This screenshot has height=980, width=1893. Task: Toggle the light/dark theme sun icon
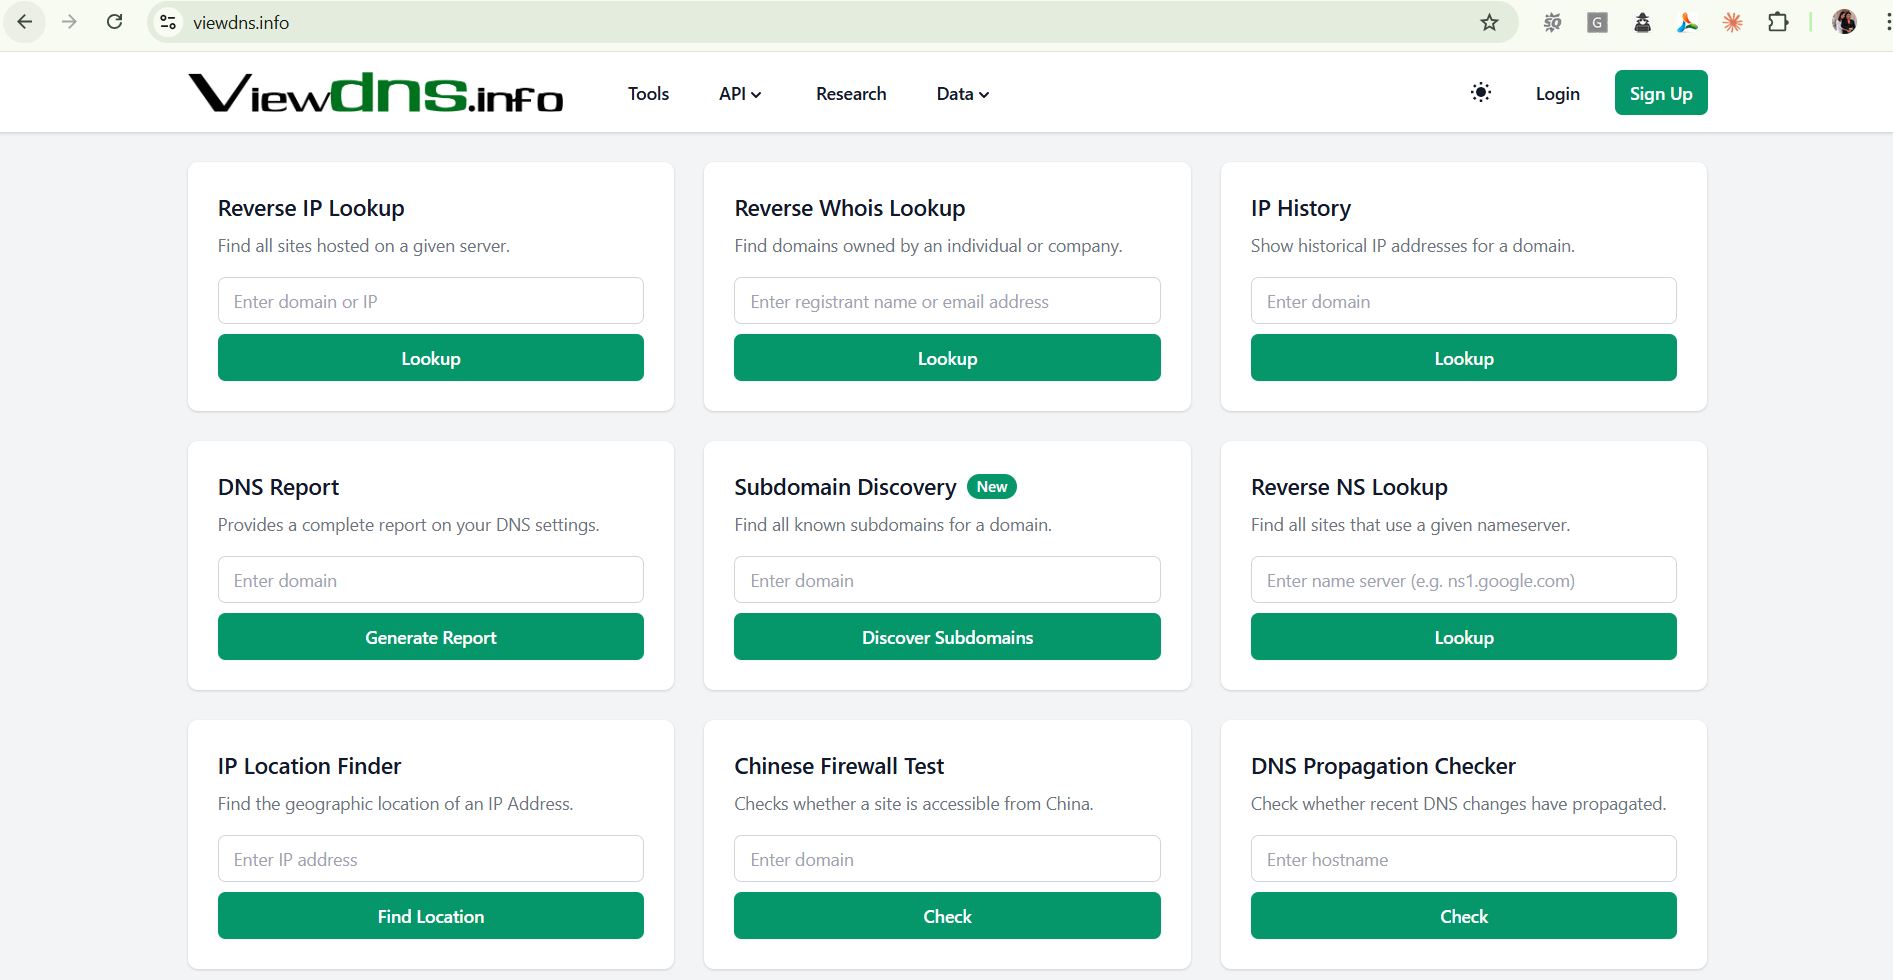pyautogui.click(x=1481, y=93)
